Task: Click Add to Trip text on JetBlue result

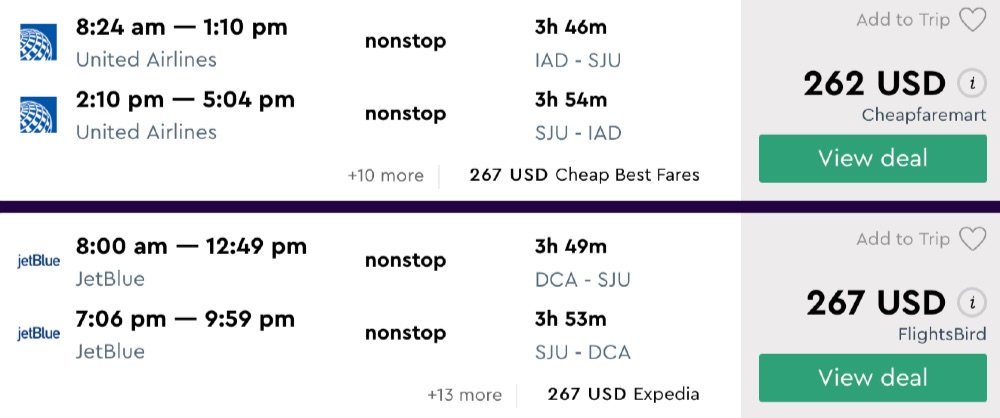Action: tap(903, 239)
